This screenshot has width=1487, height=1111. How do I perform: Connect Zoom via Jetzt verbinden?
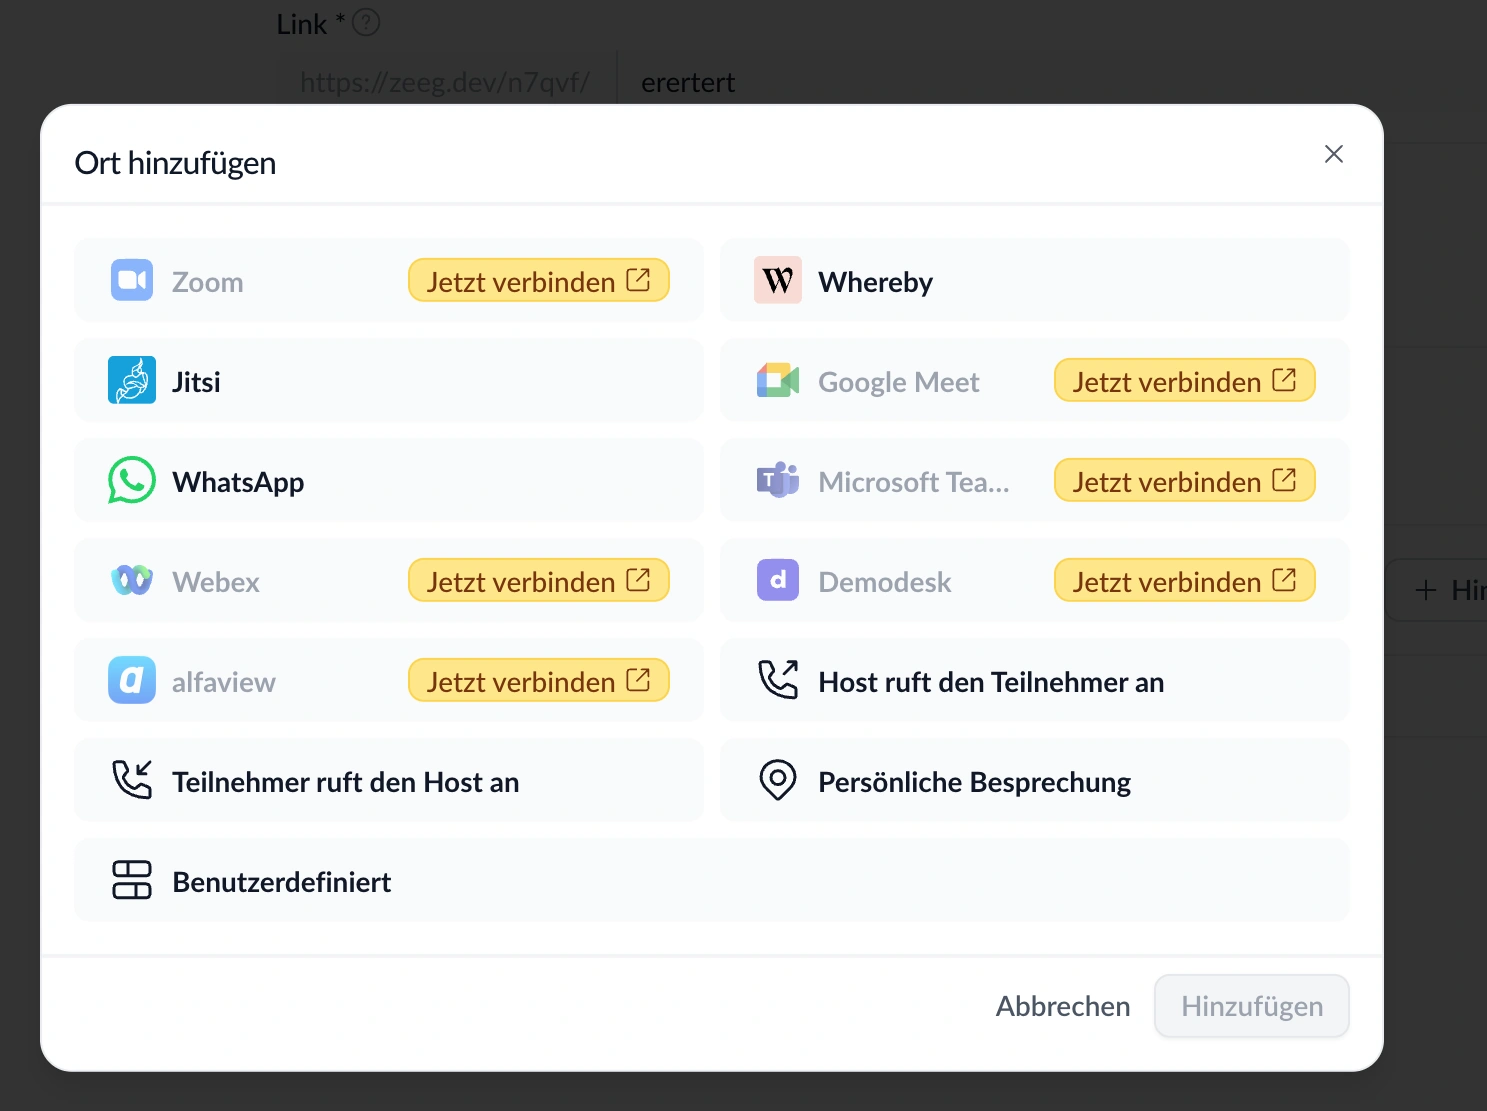539,281
